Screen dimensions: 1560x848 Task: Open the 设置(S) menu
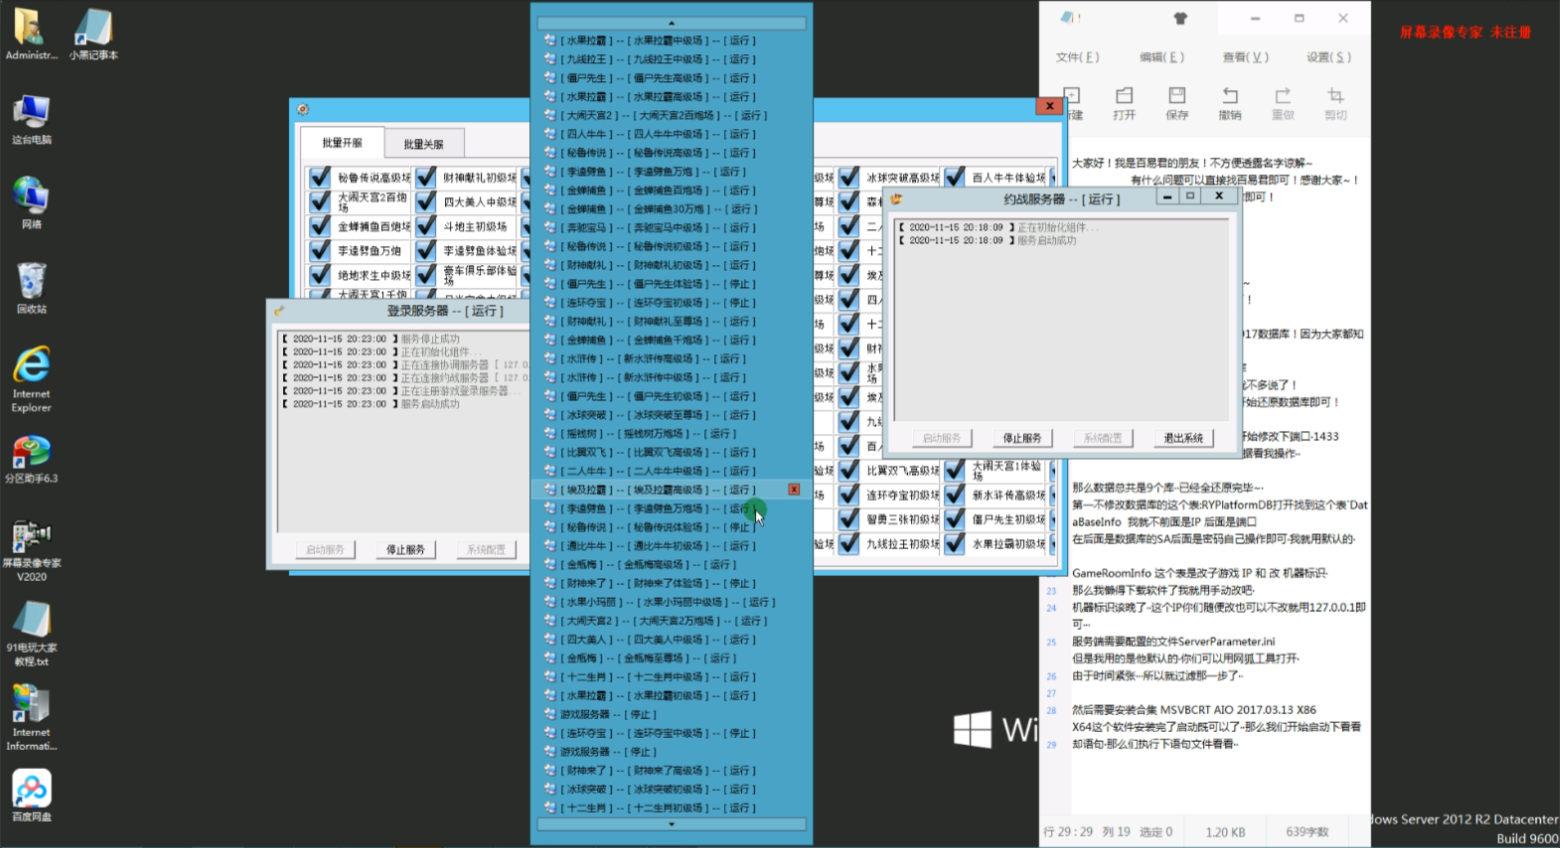[1328, 57]
